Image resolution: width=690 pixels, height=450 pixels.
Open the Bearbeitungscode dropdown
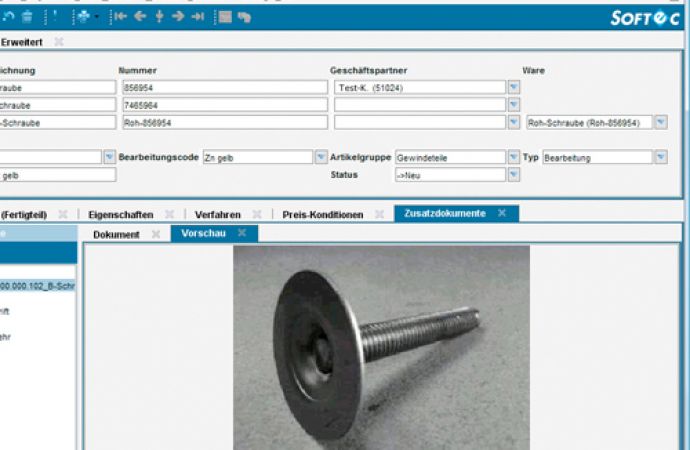(321, 157)
